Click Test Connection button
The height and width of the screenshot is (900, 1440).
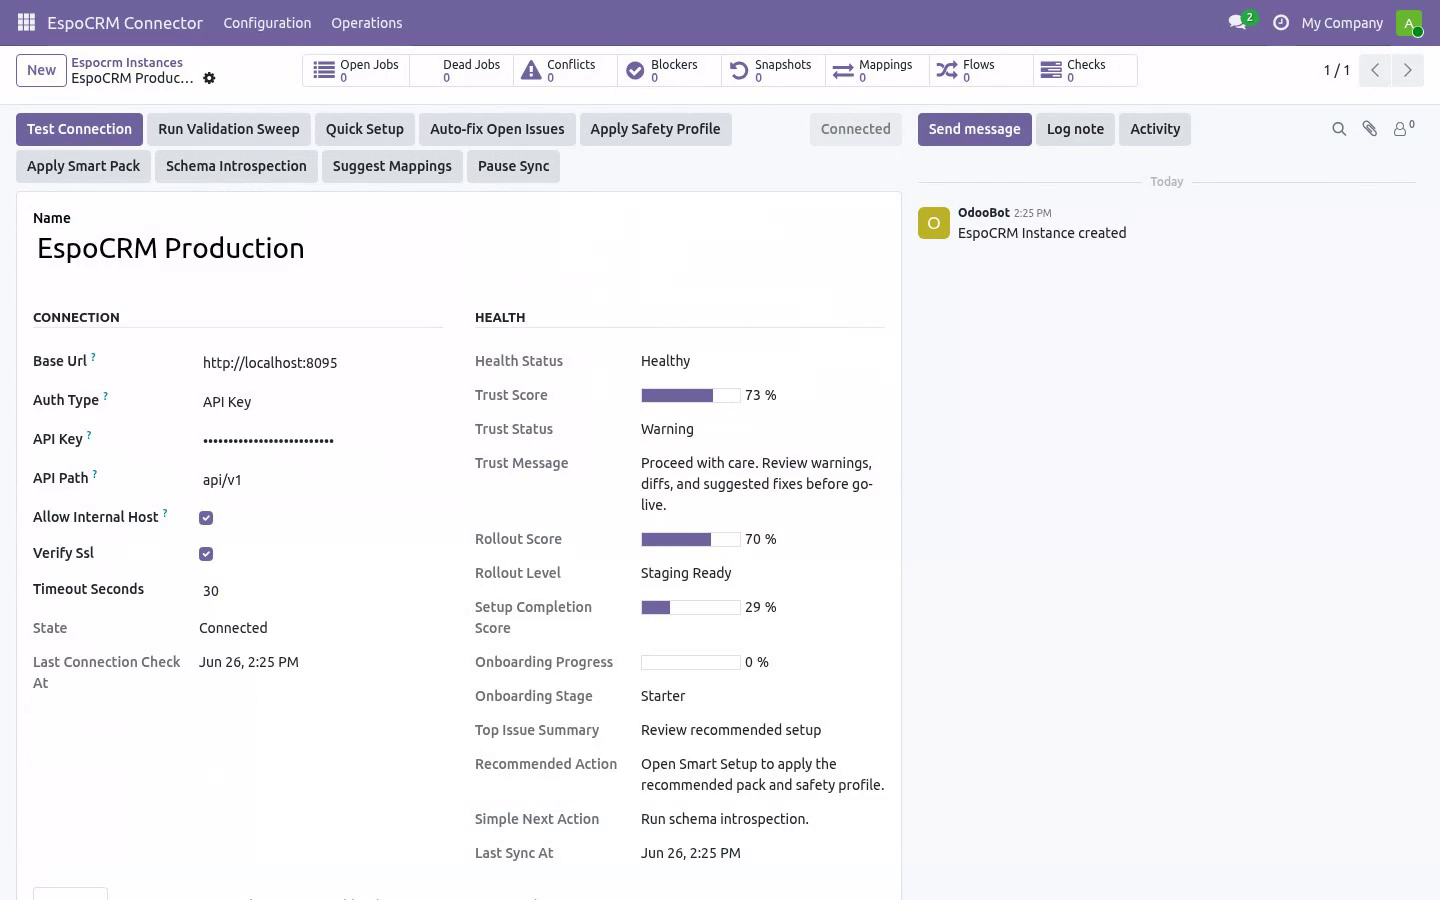[x=79, y=129]
